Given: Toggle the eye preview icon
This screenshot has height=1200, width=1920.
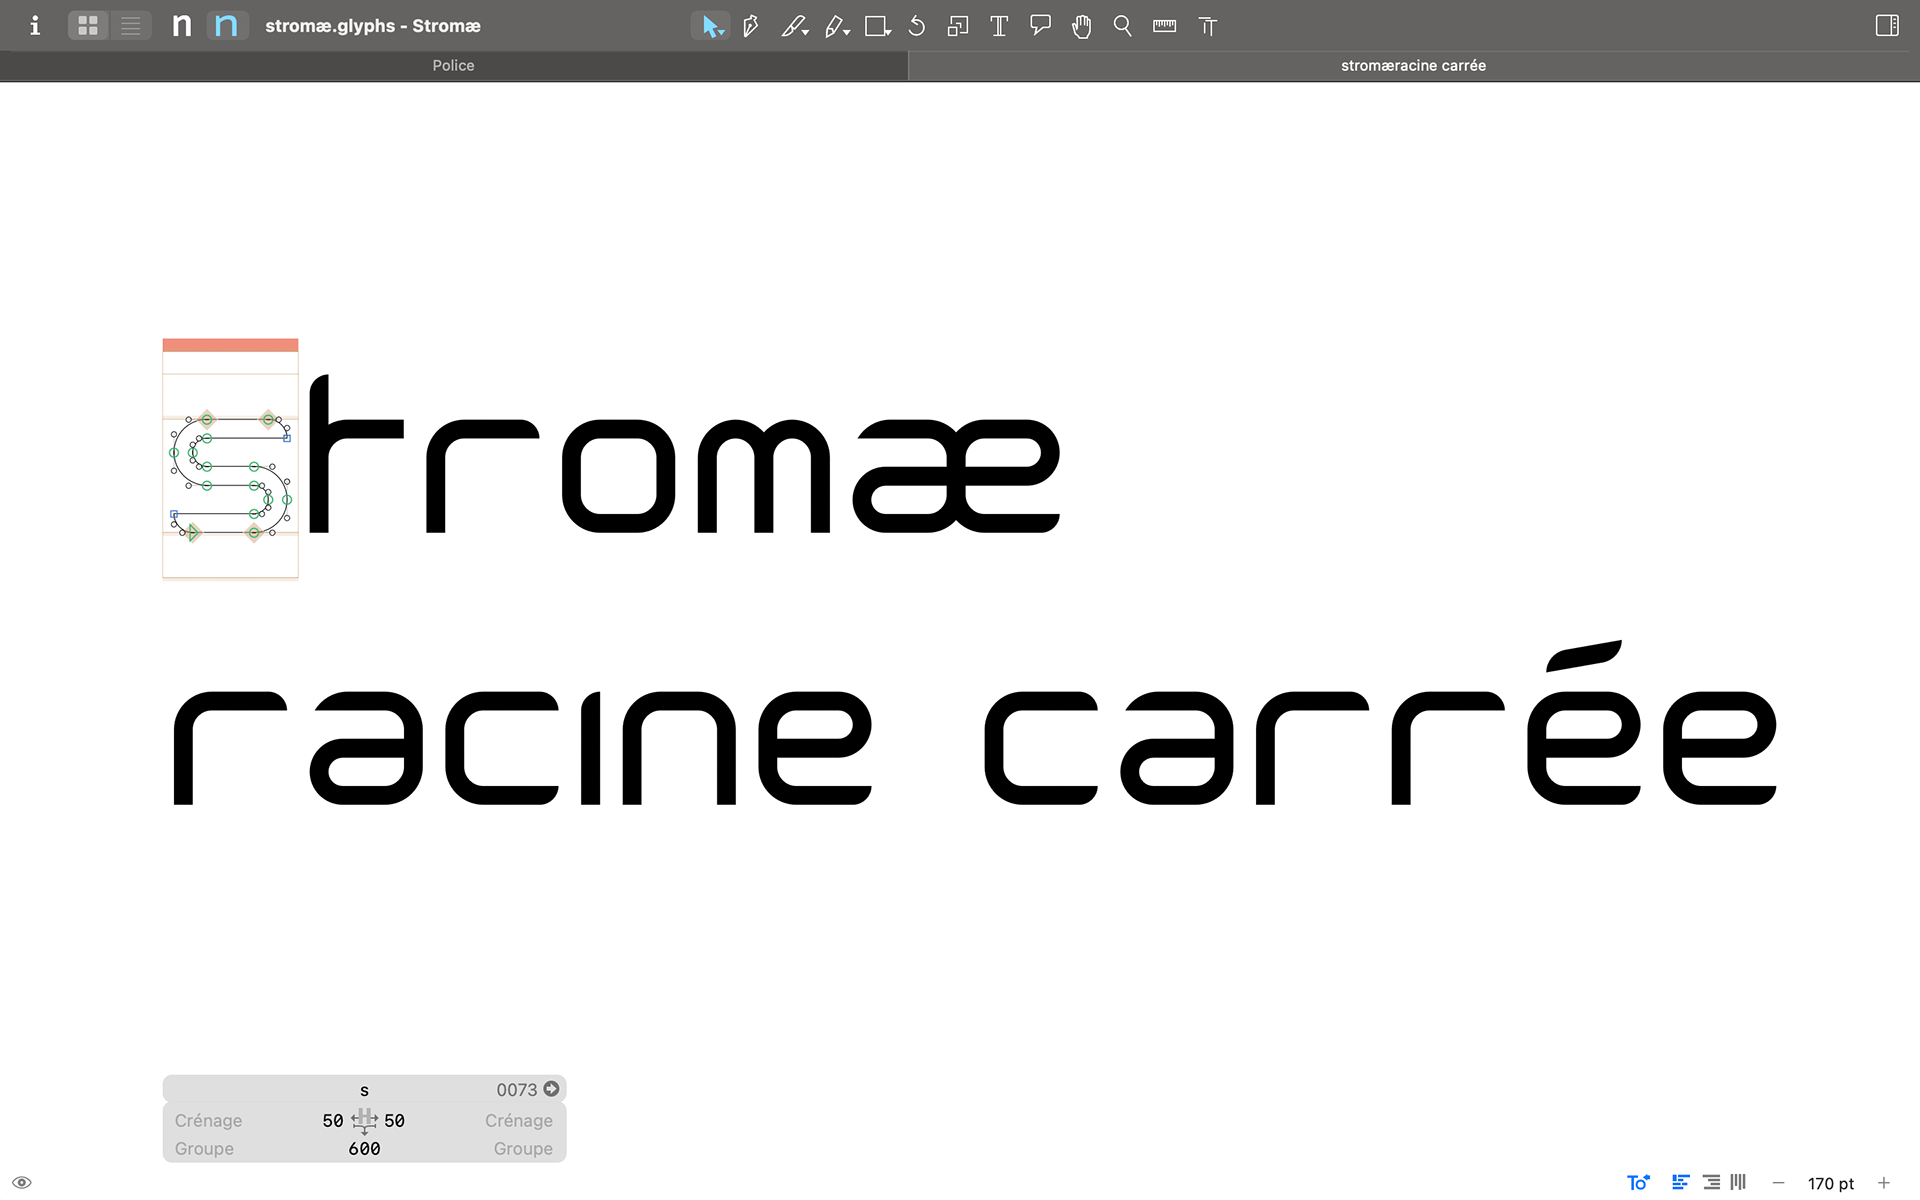Looking at the screenshot, I should tap(22, 1183).
